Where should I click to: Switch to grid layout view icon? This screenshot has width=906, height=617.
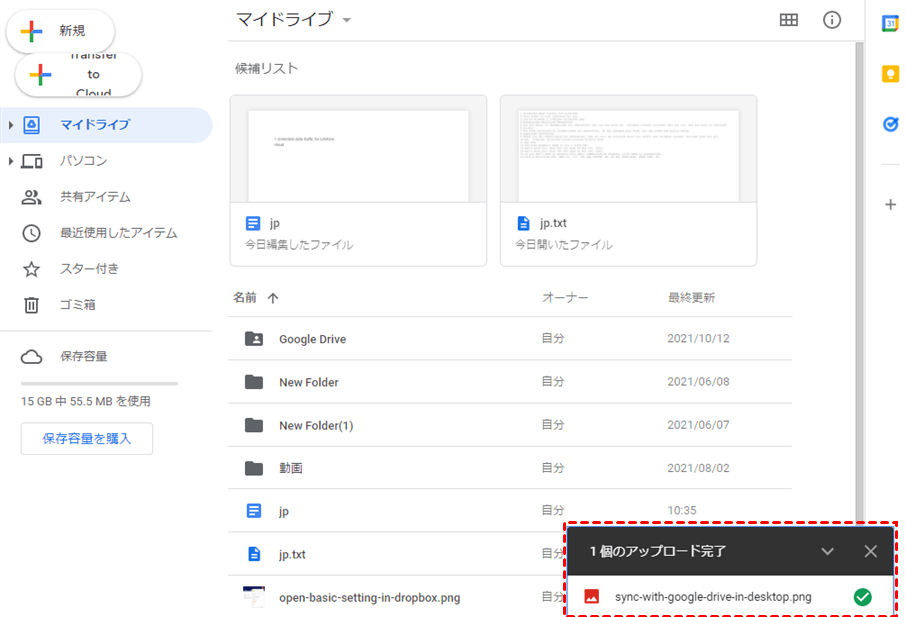pos(789,20)
